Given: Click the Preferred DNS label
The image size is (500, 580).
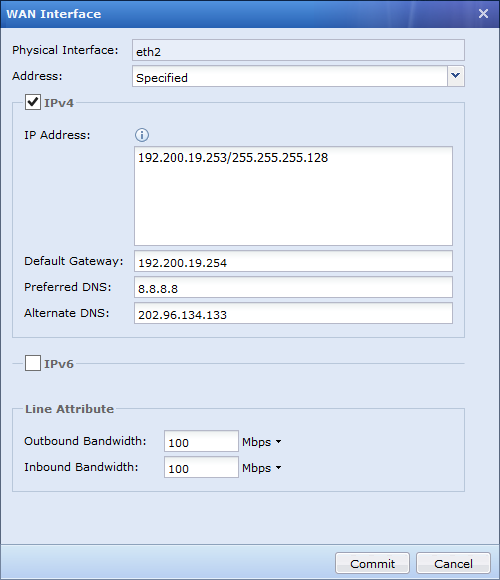Looking at the screenshot, I should (x=68, y=287).
